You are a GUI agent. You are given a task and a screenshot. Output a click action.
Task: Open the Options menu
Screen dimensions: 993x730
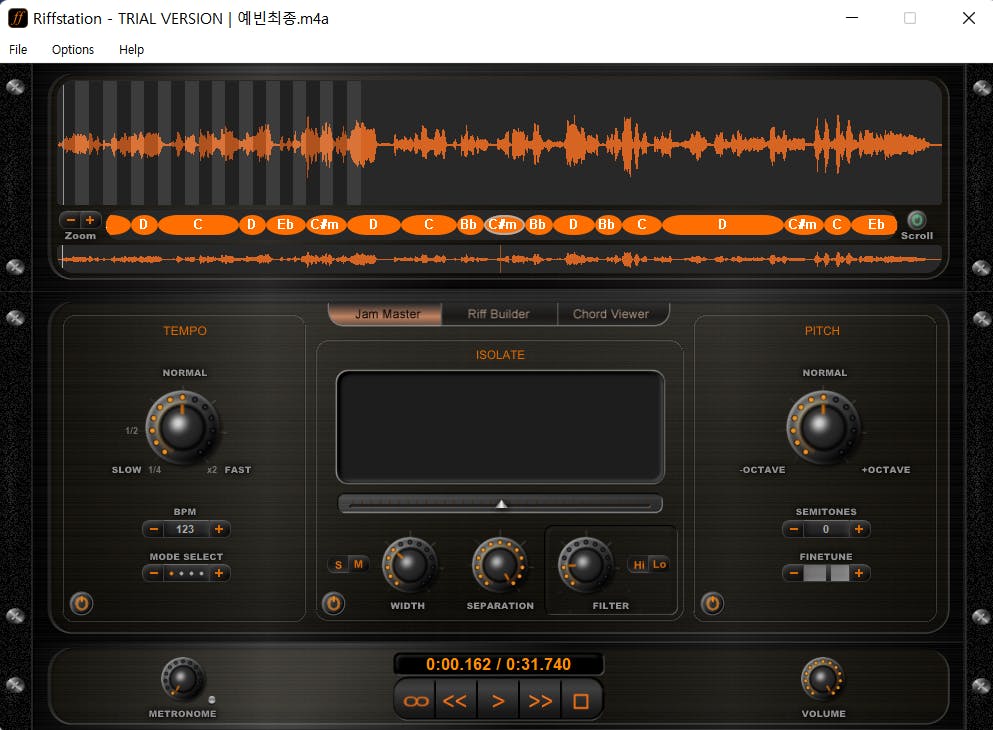tap(73, 49)
